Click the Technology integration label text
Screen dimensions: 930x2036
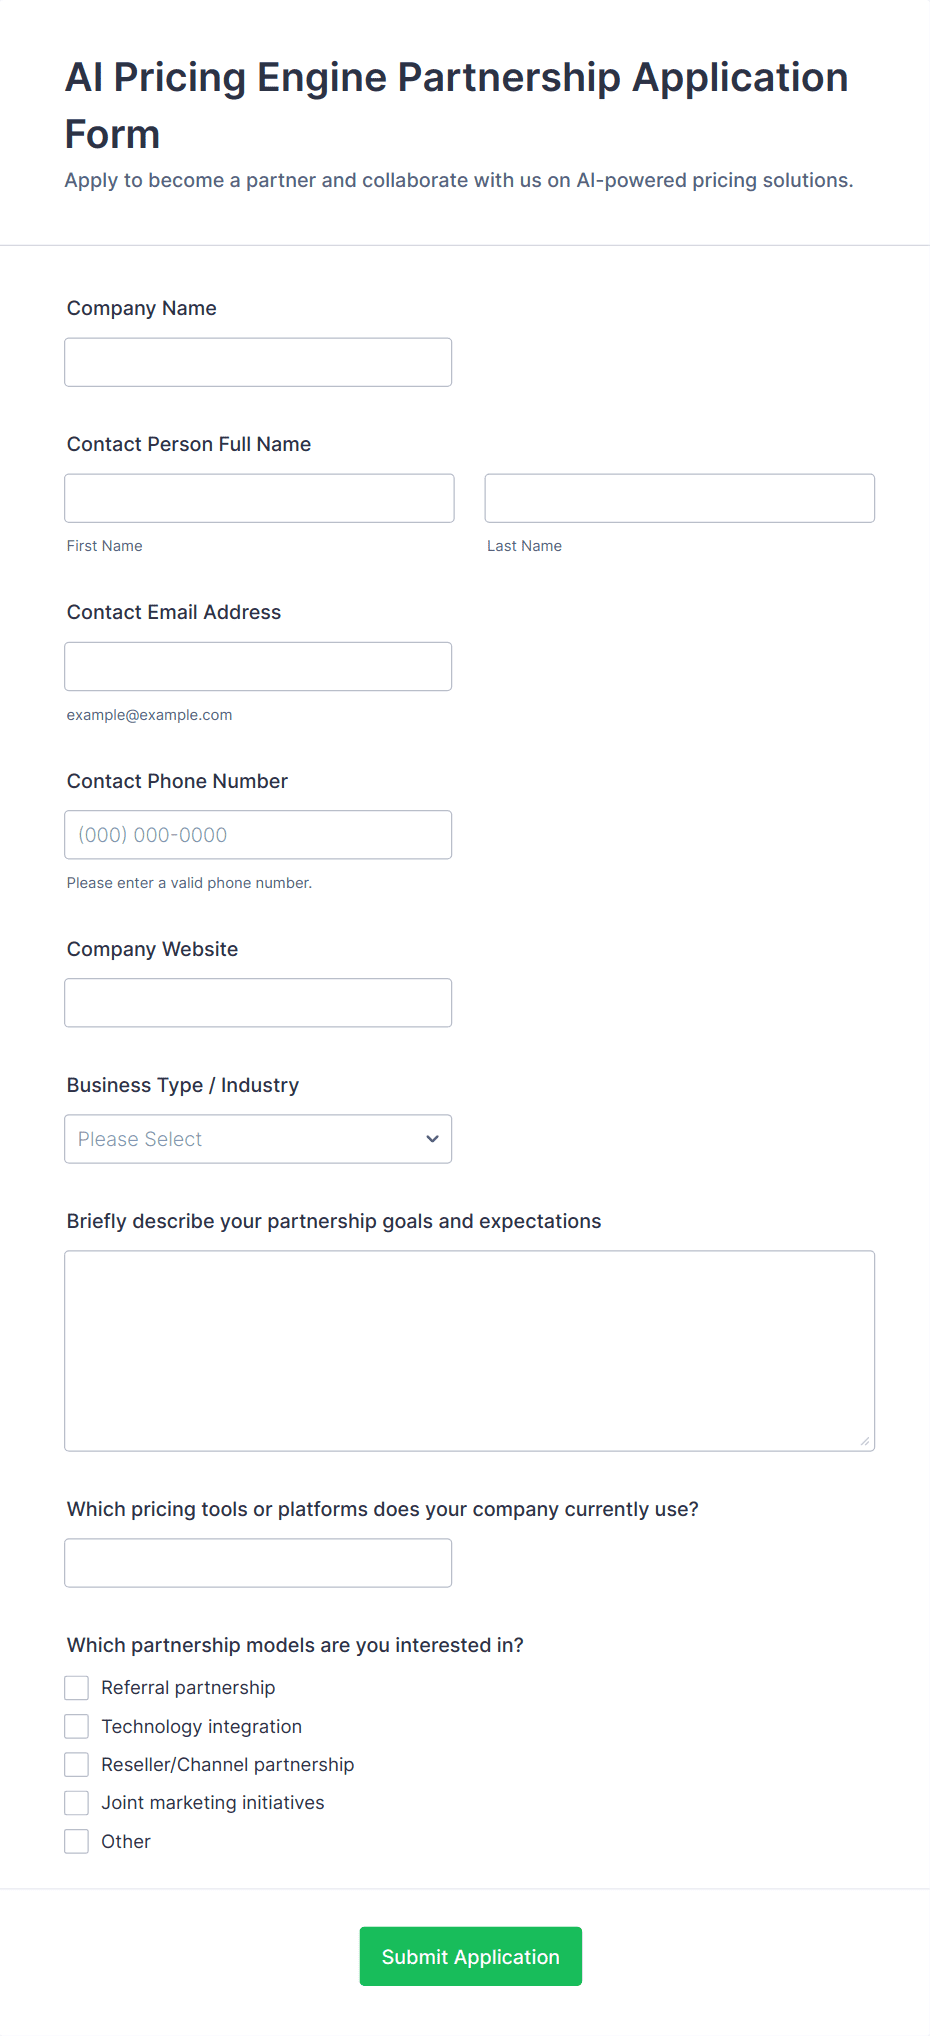(x=201, y=1726)
